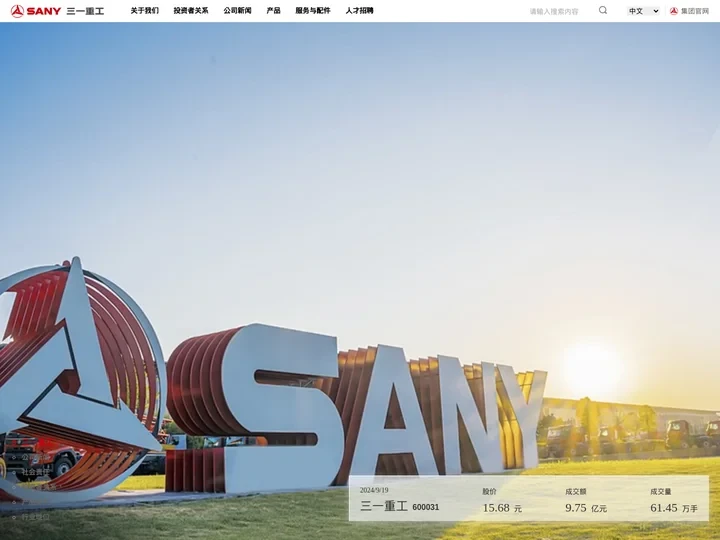720x540 pixels.
Task: Open the 公司新闻 menu
Action: pyautogui.click(x=237, y=11)
